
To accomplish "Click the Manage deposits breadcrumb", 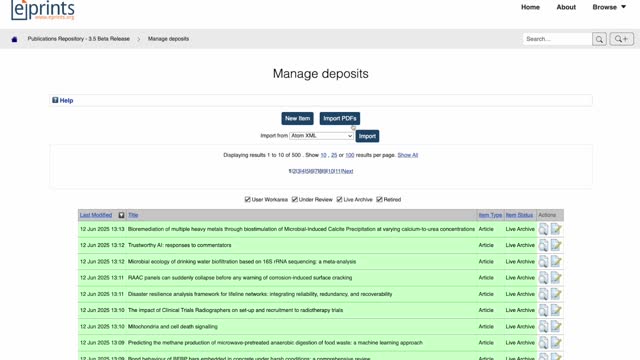I will [168, 39].
